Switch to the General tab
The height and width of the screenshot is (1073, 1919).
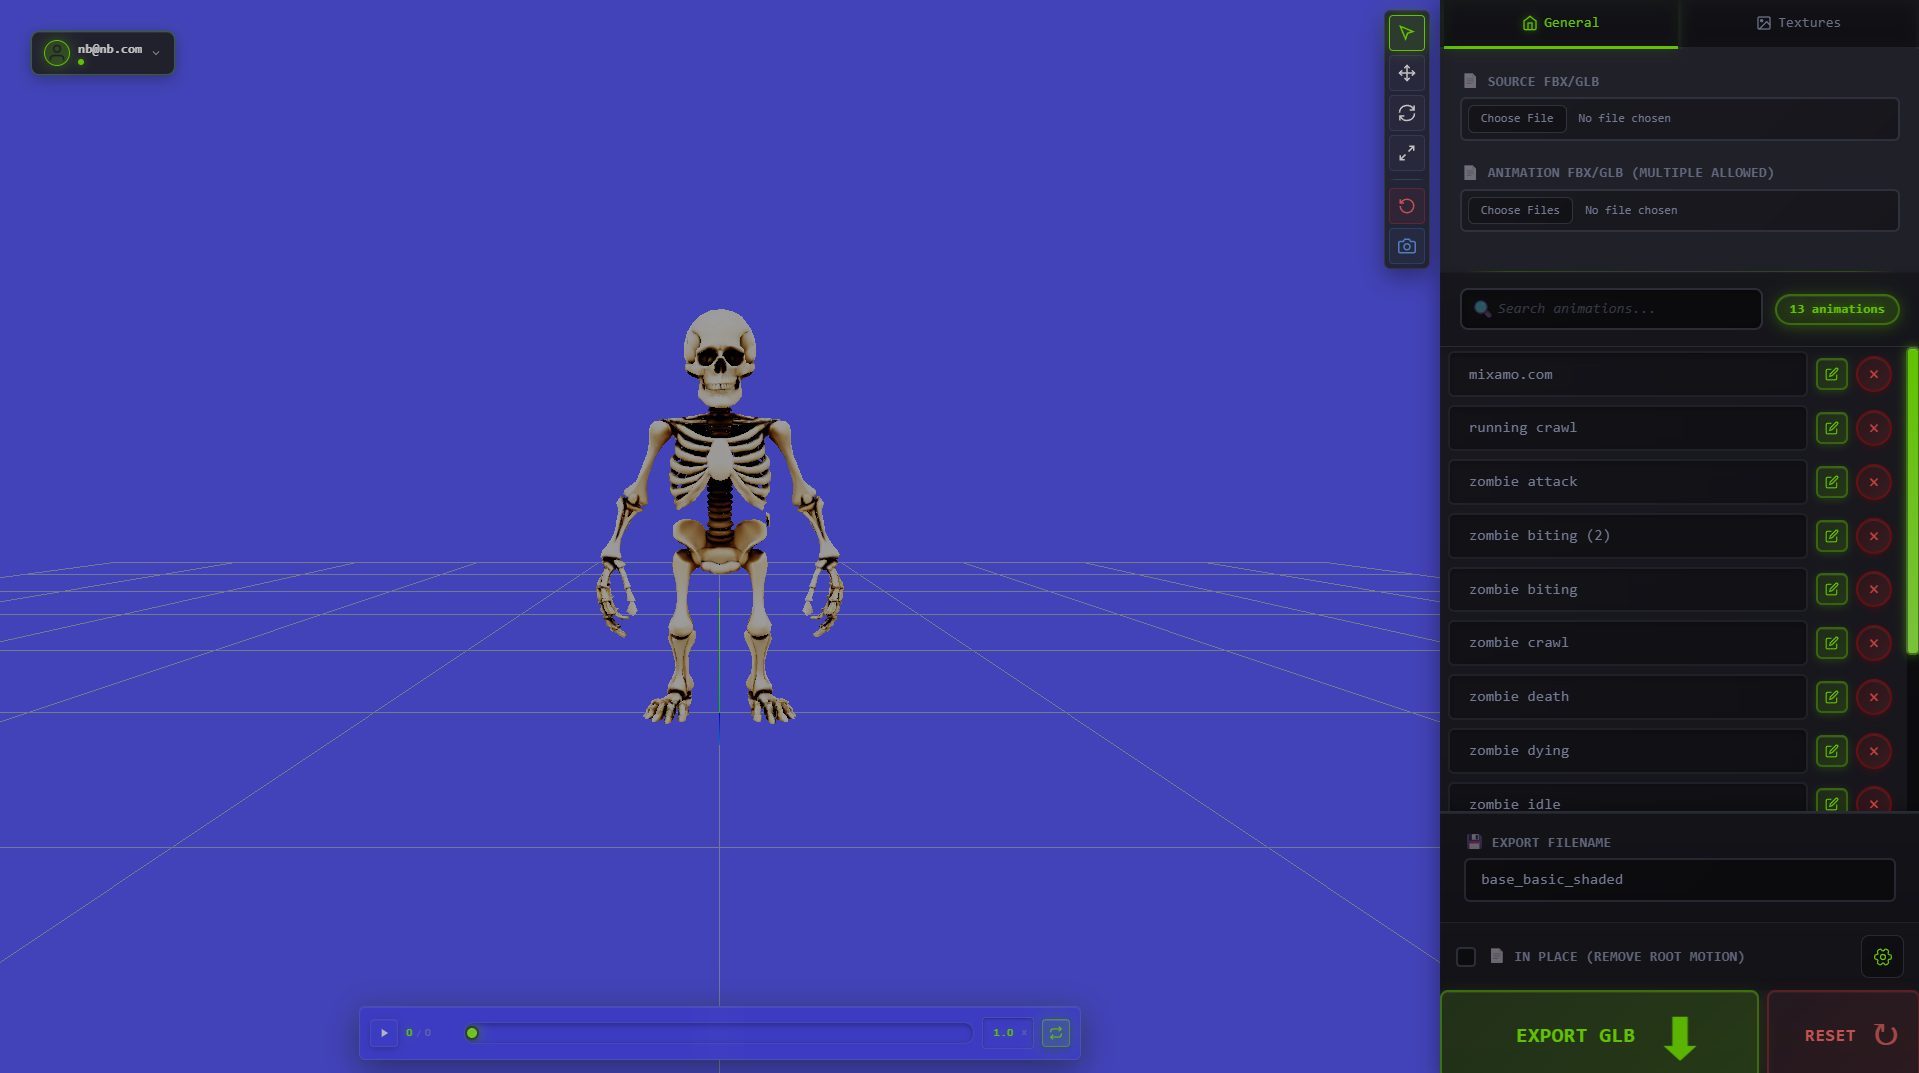(x=1560, y=23)
